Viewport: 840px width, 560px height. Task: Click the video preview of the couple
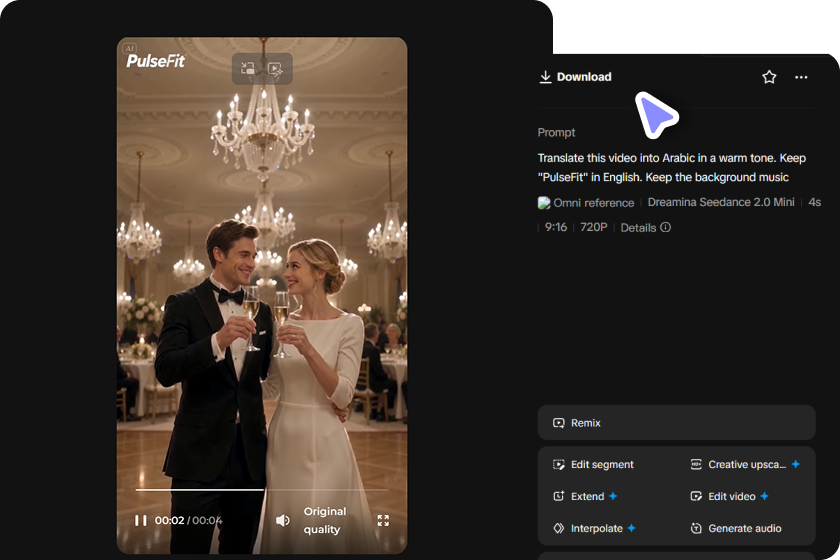[x=262, y=295]
